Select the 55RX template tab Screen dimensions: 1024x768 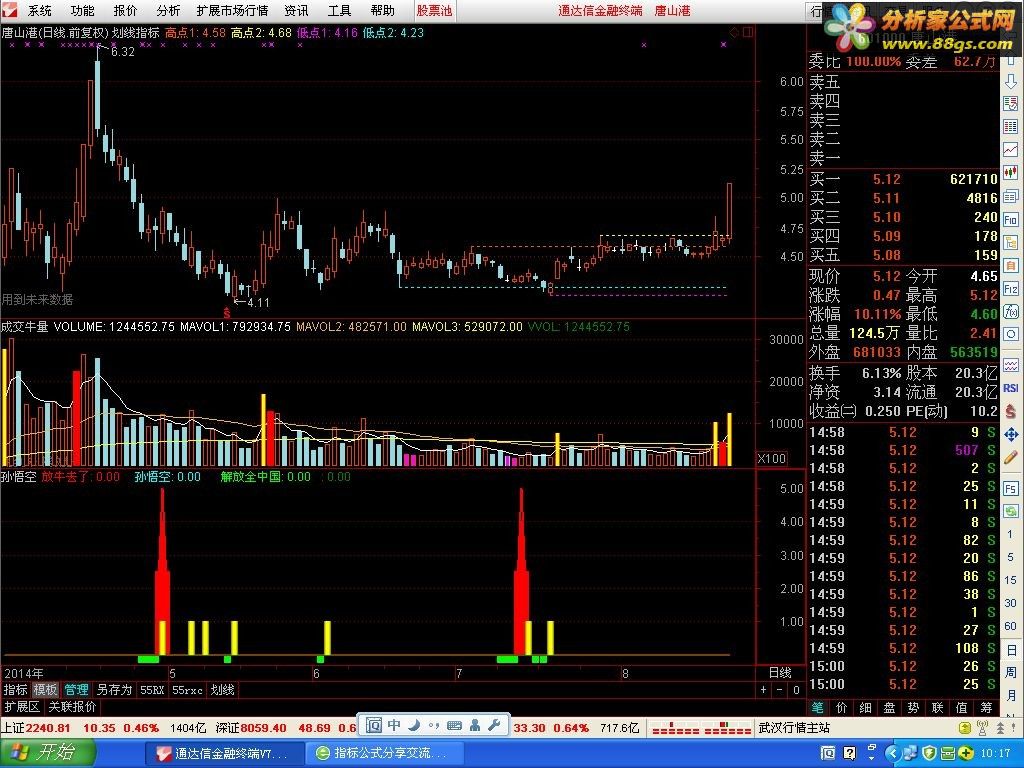click(x=152, y=690)
